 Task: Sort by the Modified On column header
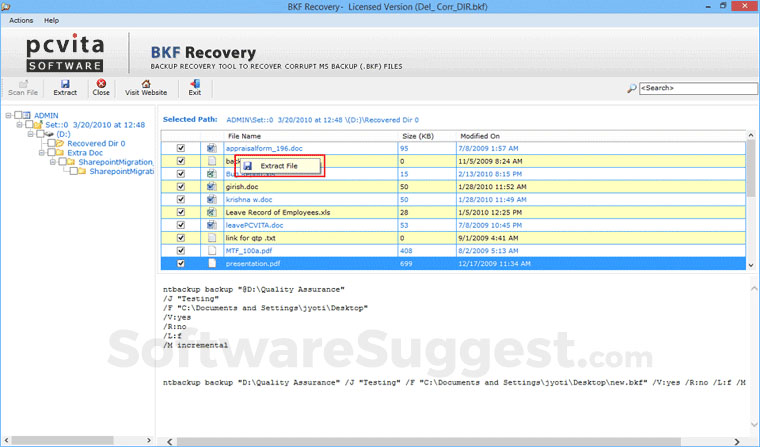tap(480, 135)
